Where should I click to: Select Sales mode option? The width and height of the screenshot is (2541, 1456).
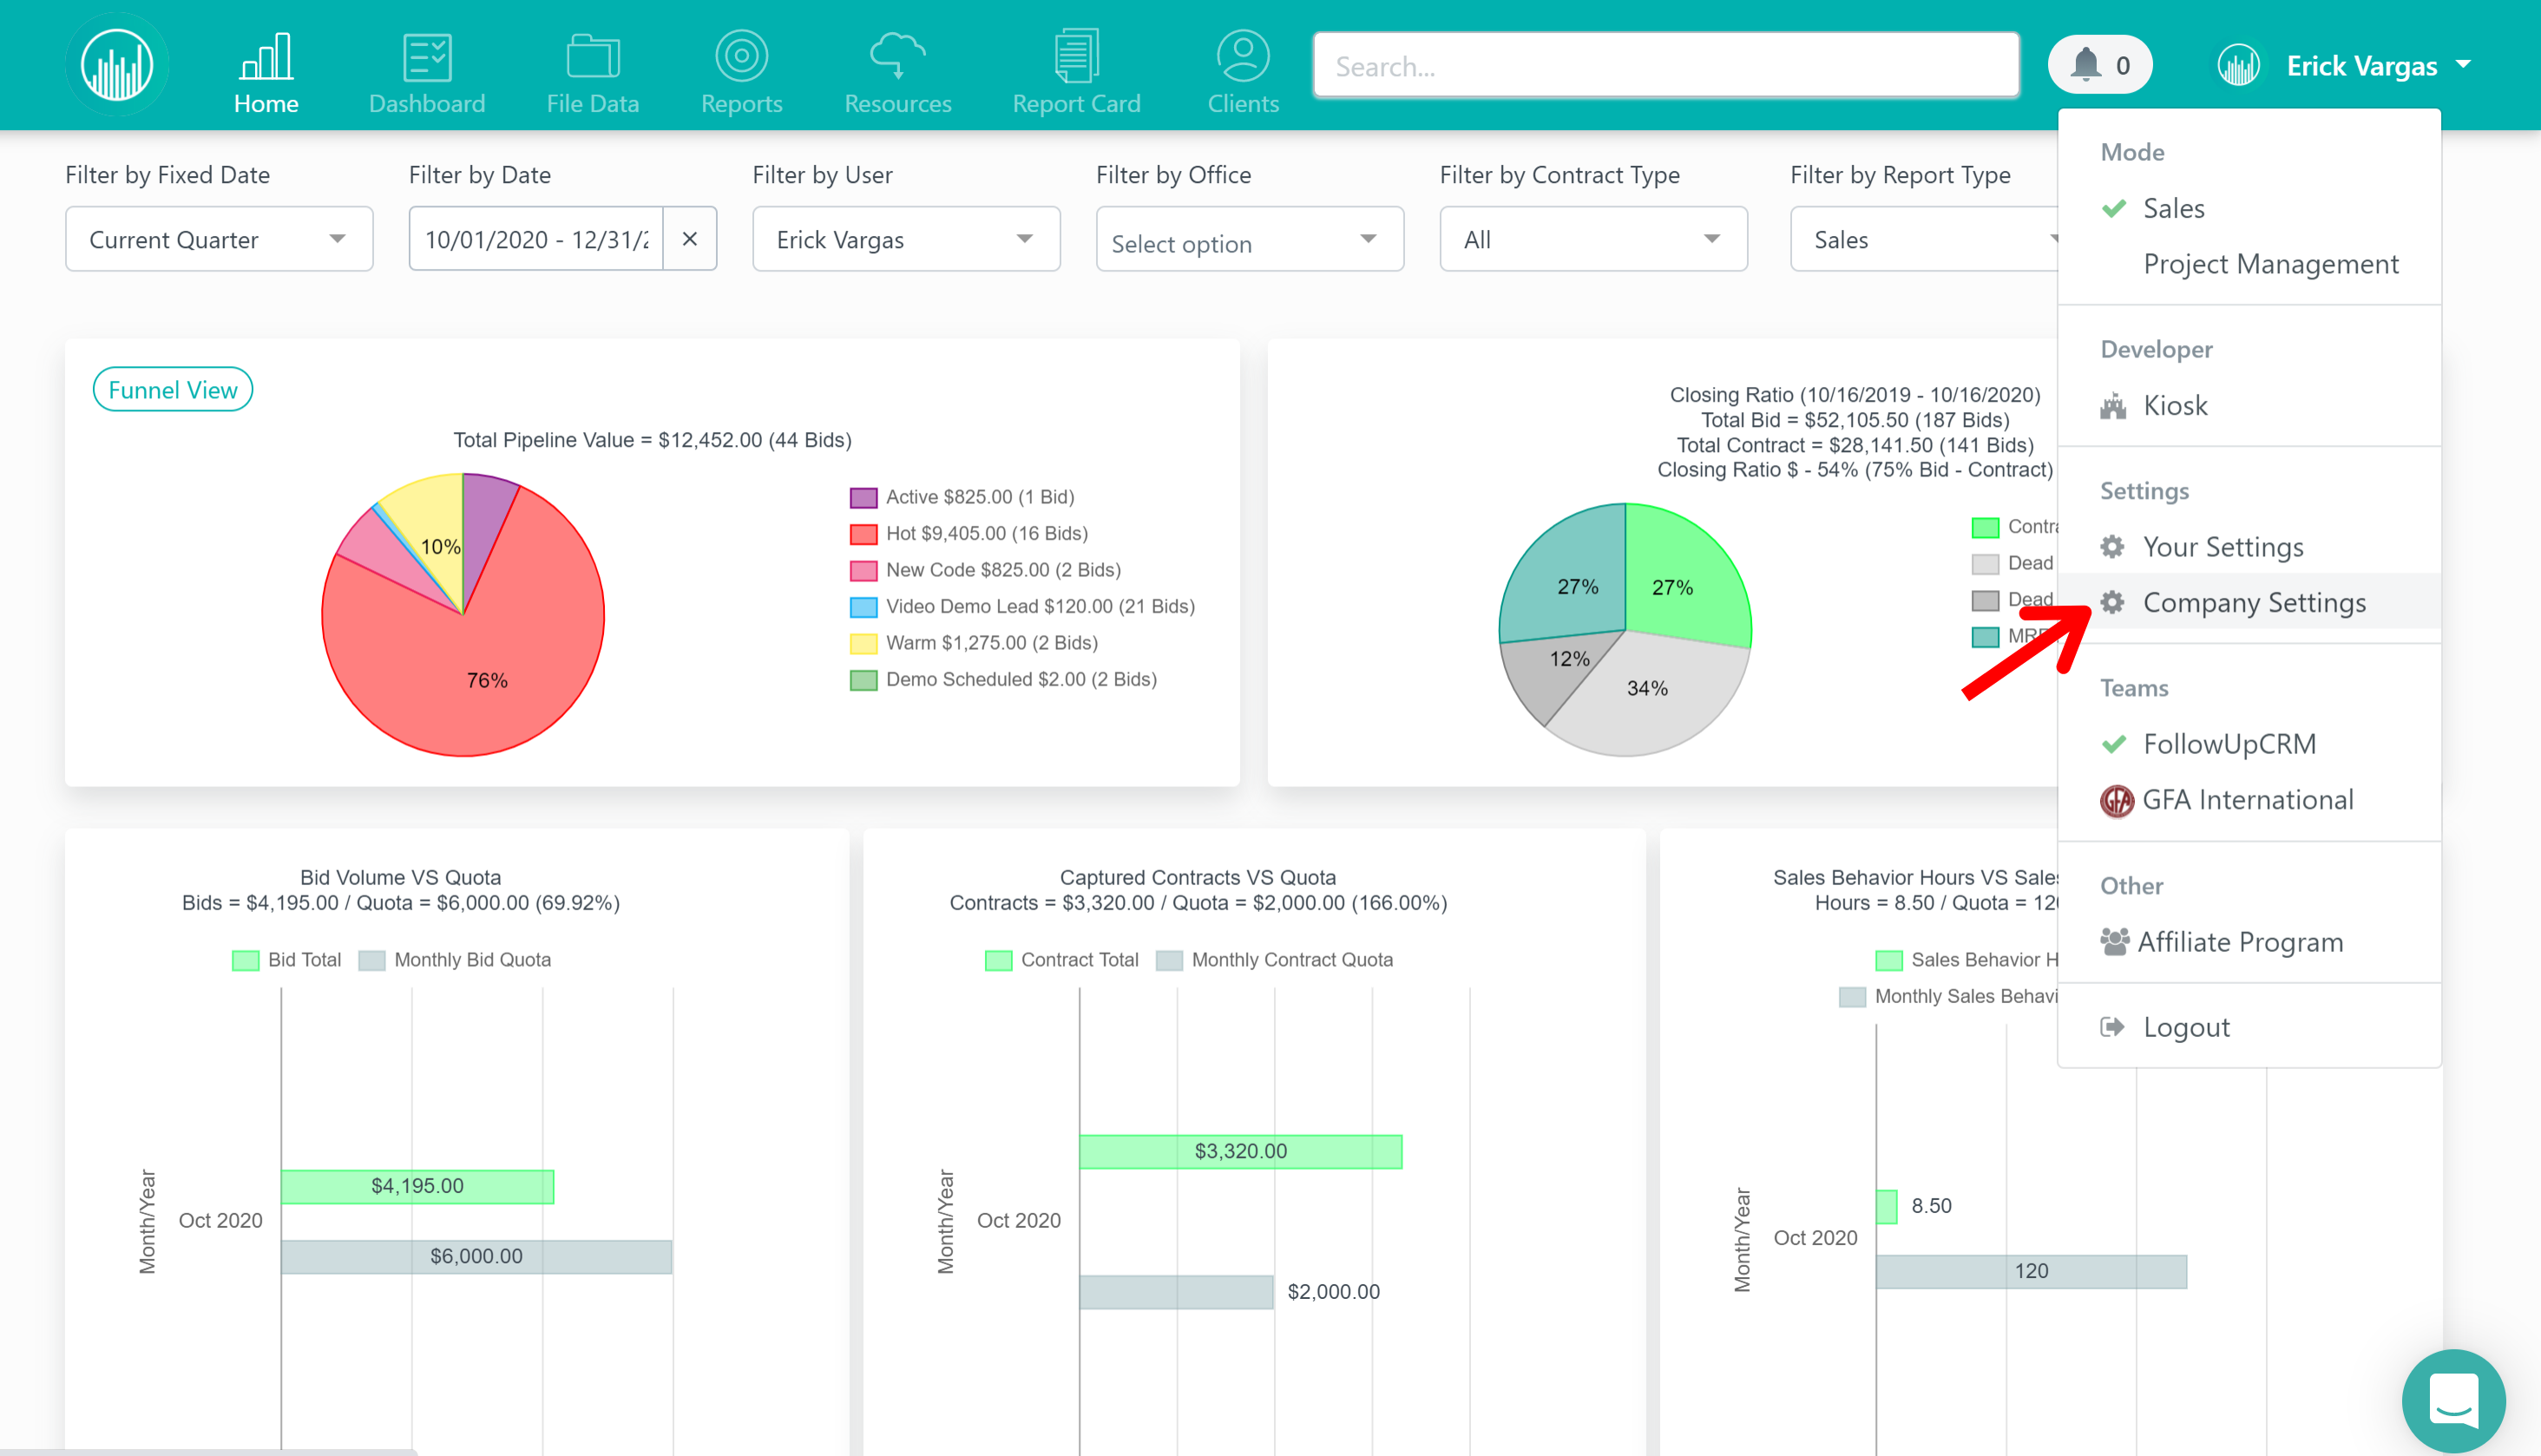coord(2173,208)
